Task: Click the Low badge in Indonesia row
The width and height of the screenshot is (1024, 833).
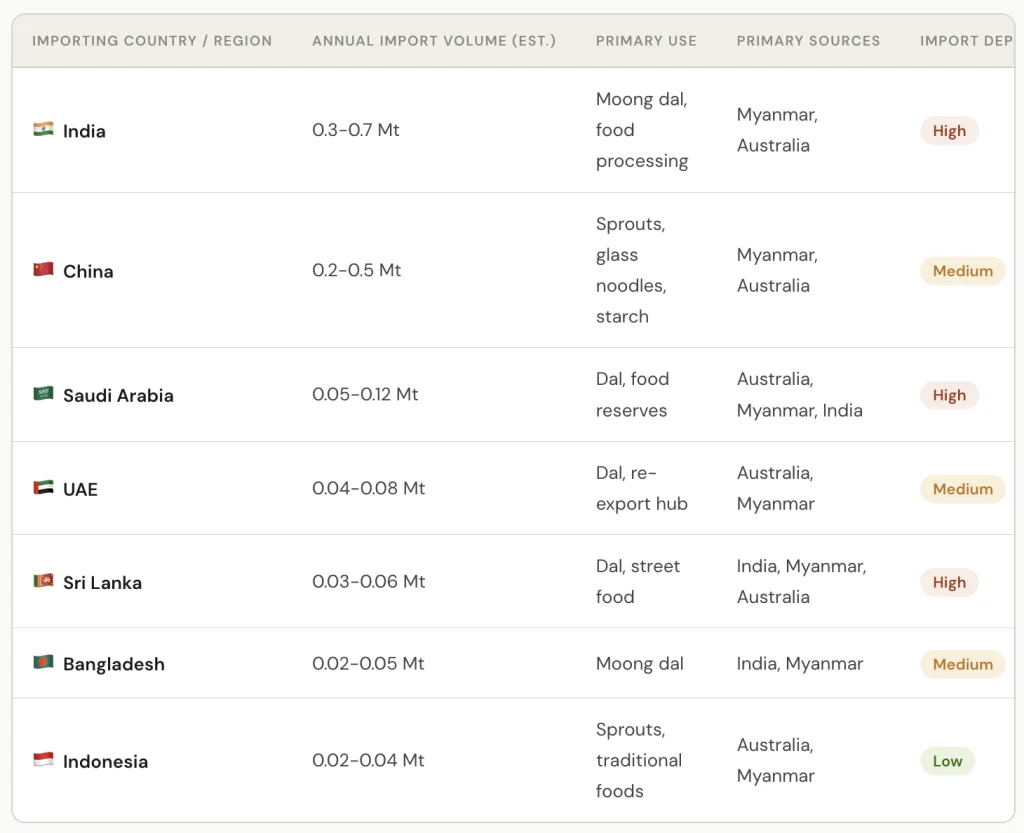Action: click(947, 761)
